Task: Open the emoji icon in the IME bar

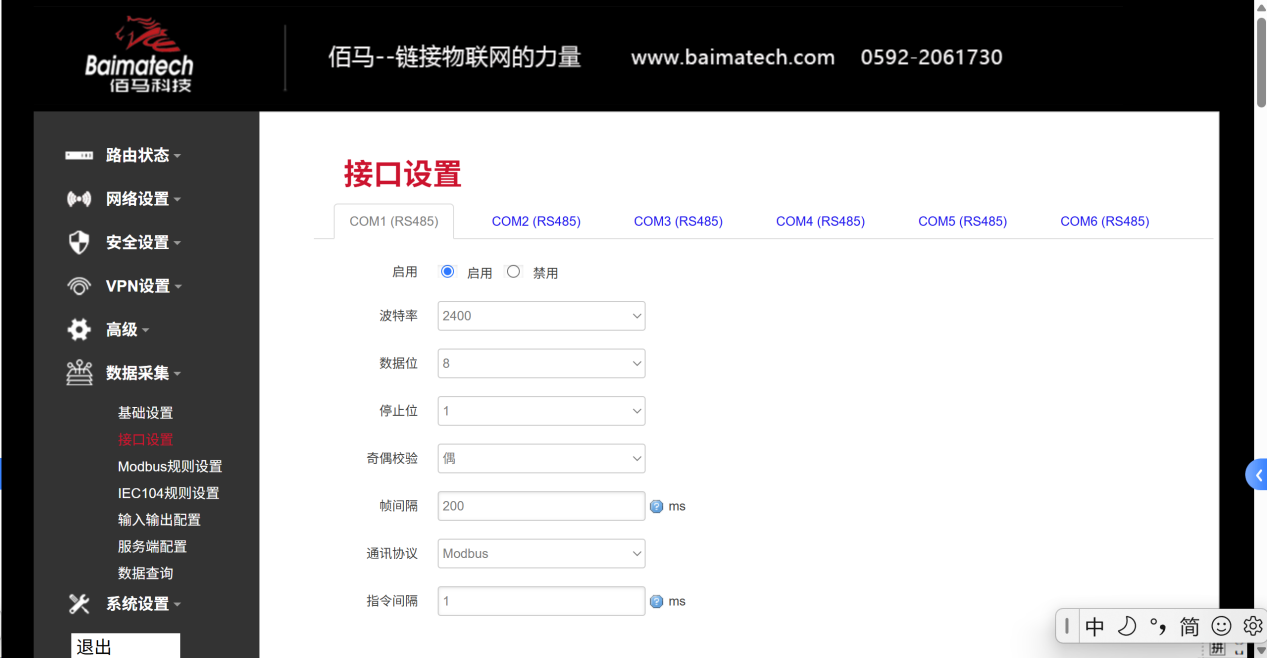Action: (x=1221, y=625)
